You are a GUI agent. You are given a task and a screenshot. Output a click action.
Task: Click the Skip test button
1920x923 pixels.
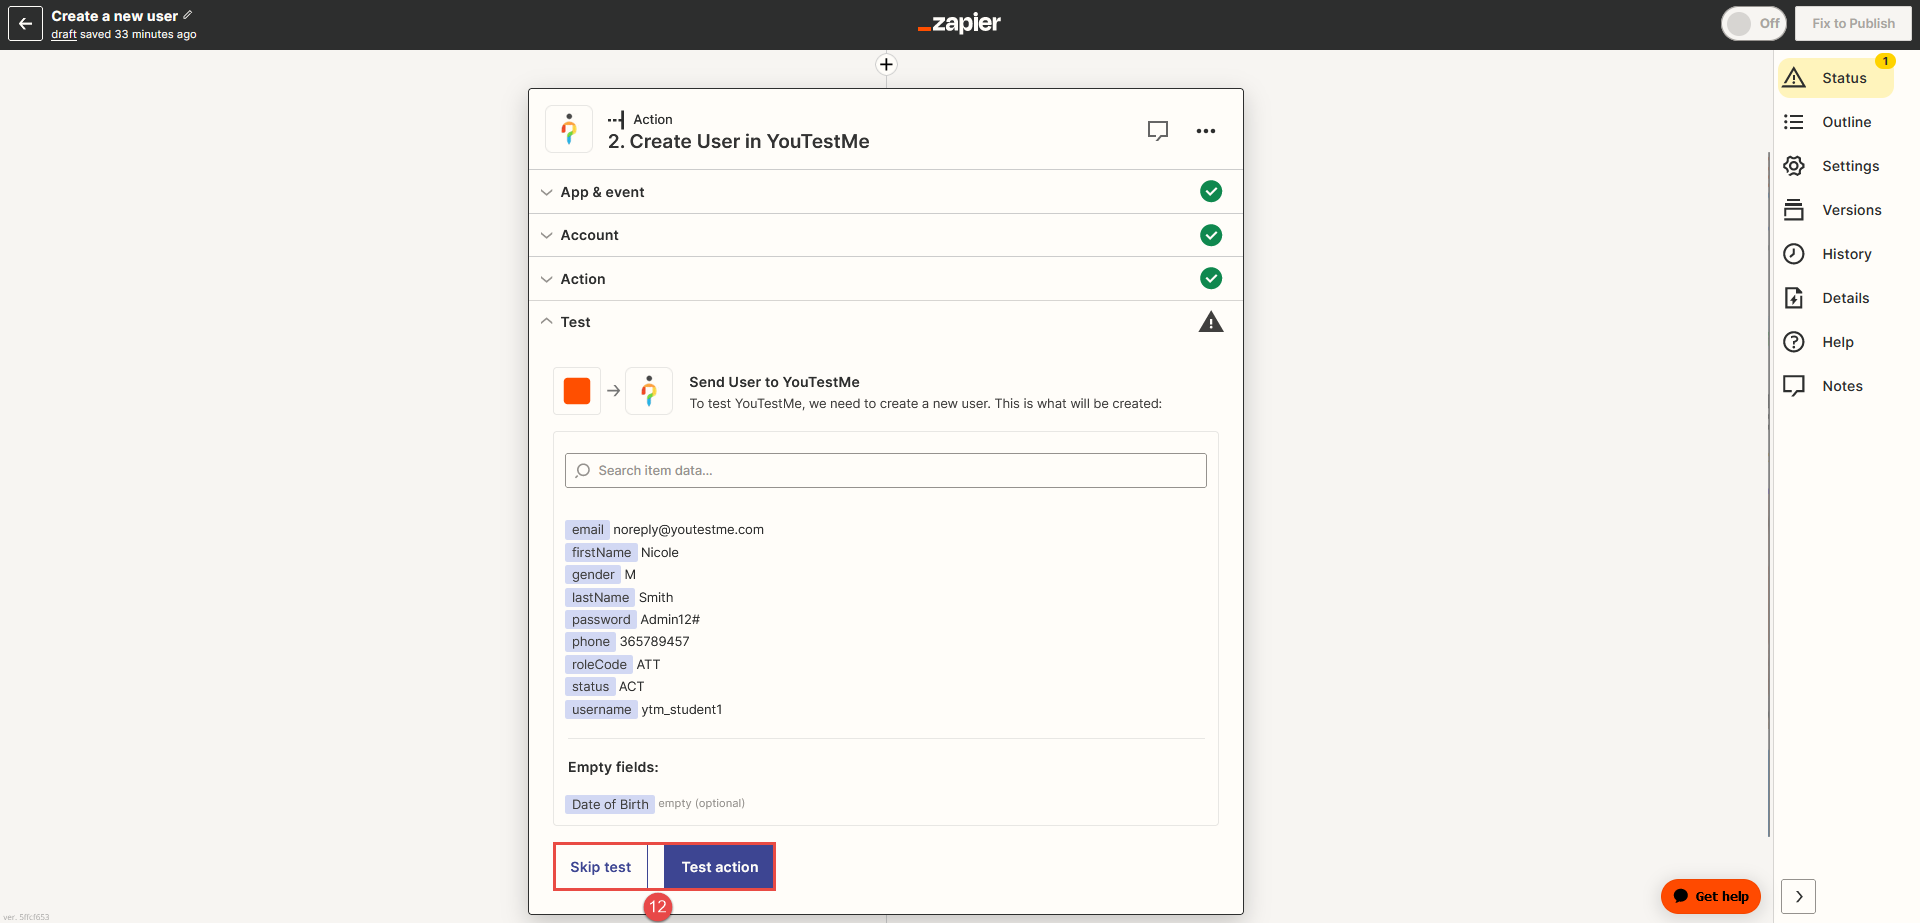[601, 867]
